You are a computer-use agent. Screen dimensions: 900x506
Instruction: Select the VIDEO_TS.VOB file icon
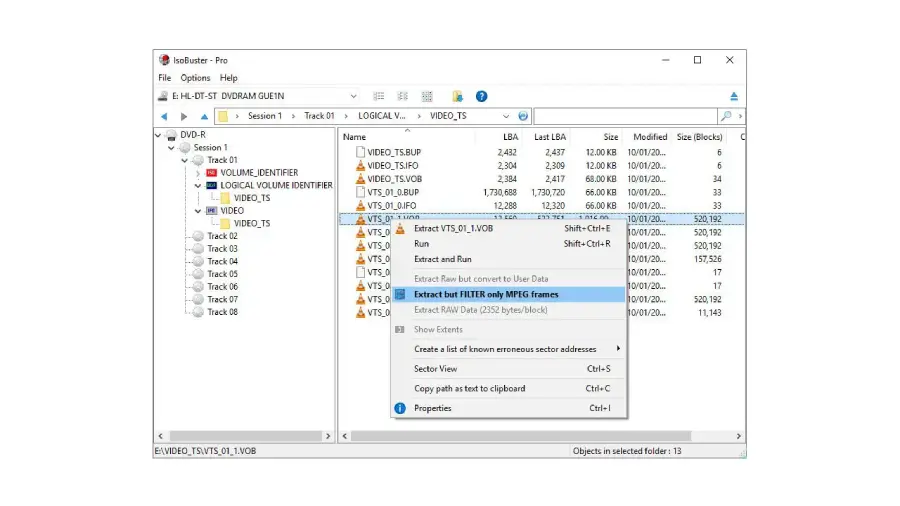point(360,179)
